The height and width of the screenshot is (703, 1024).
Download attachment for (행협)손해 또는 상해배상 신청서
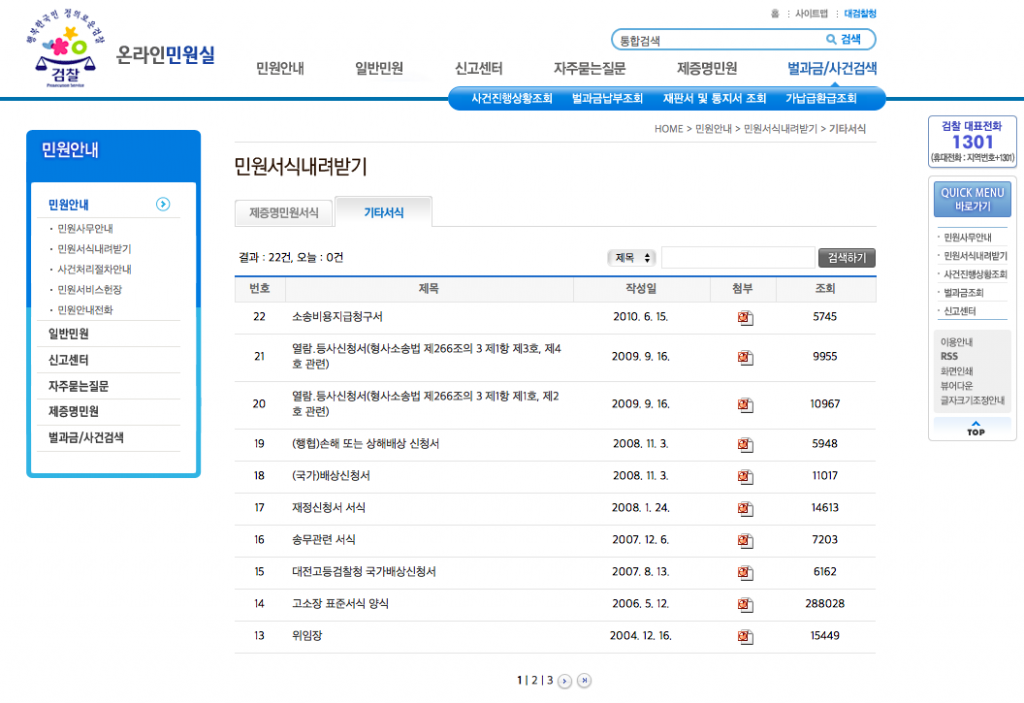point(745,445)
